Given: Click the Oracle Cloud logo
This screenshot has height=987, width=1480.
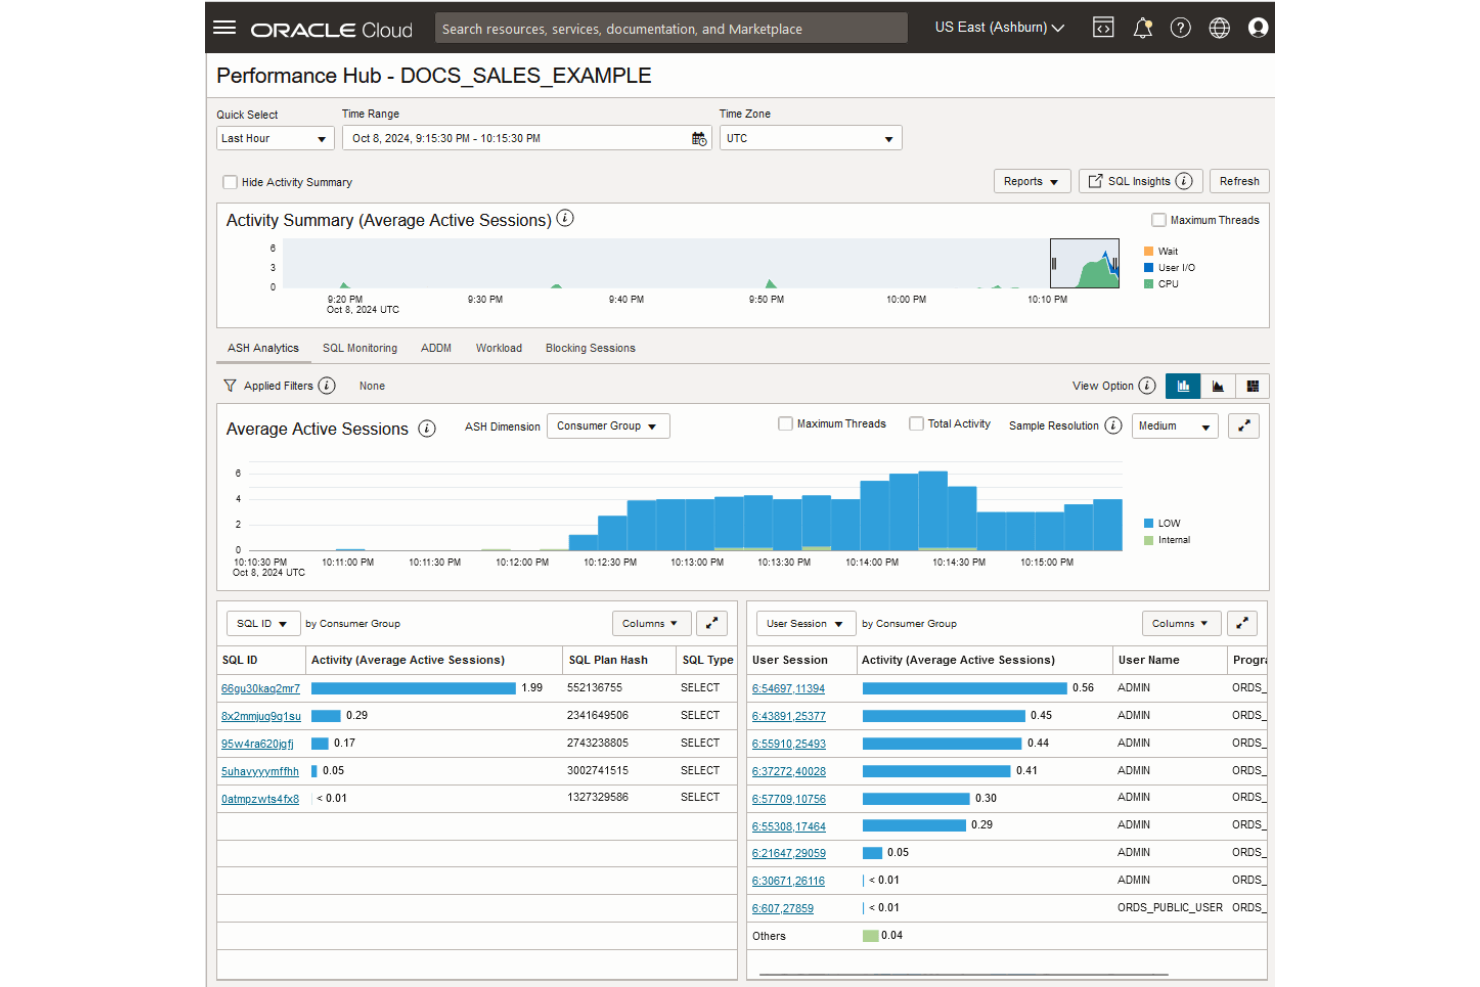Looking at the screenshot, I should (331, 29).
